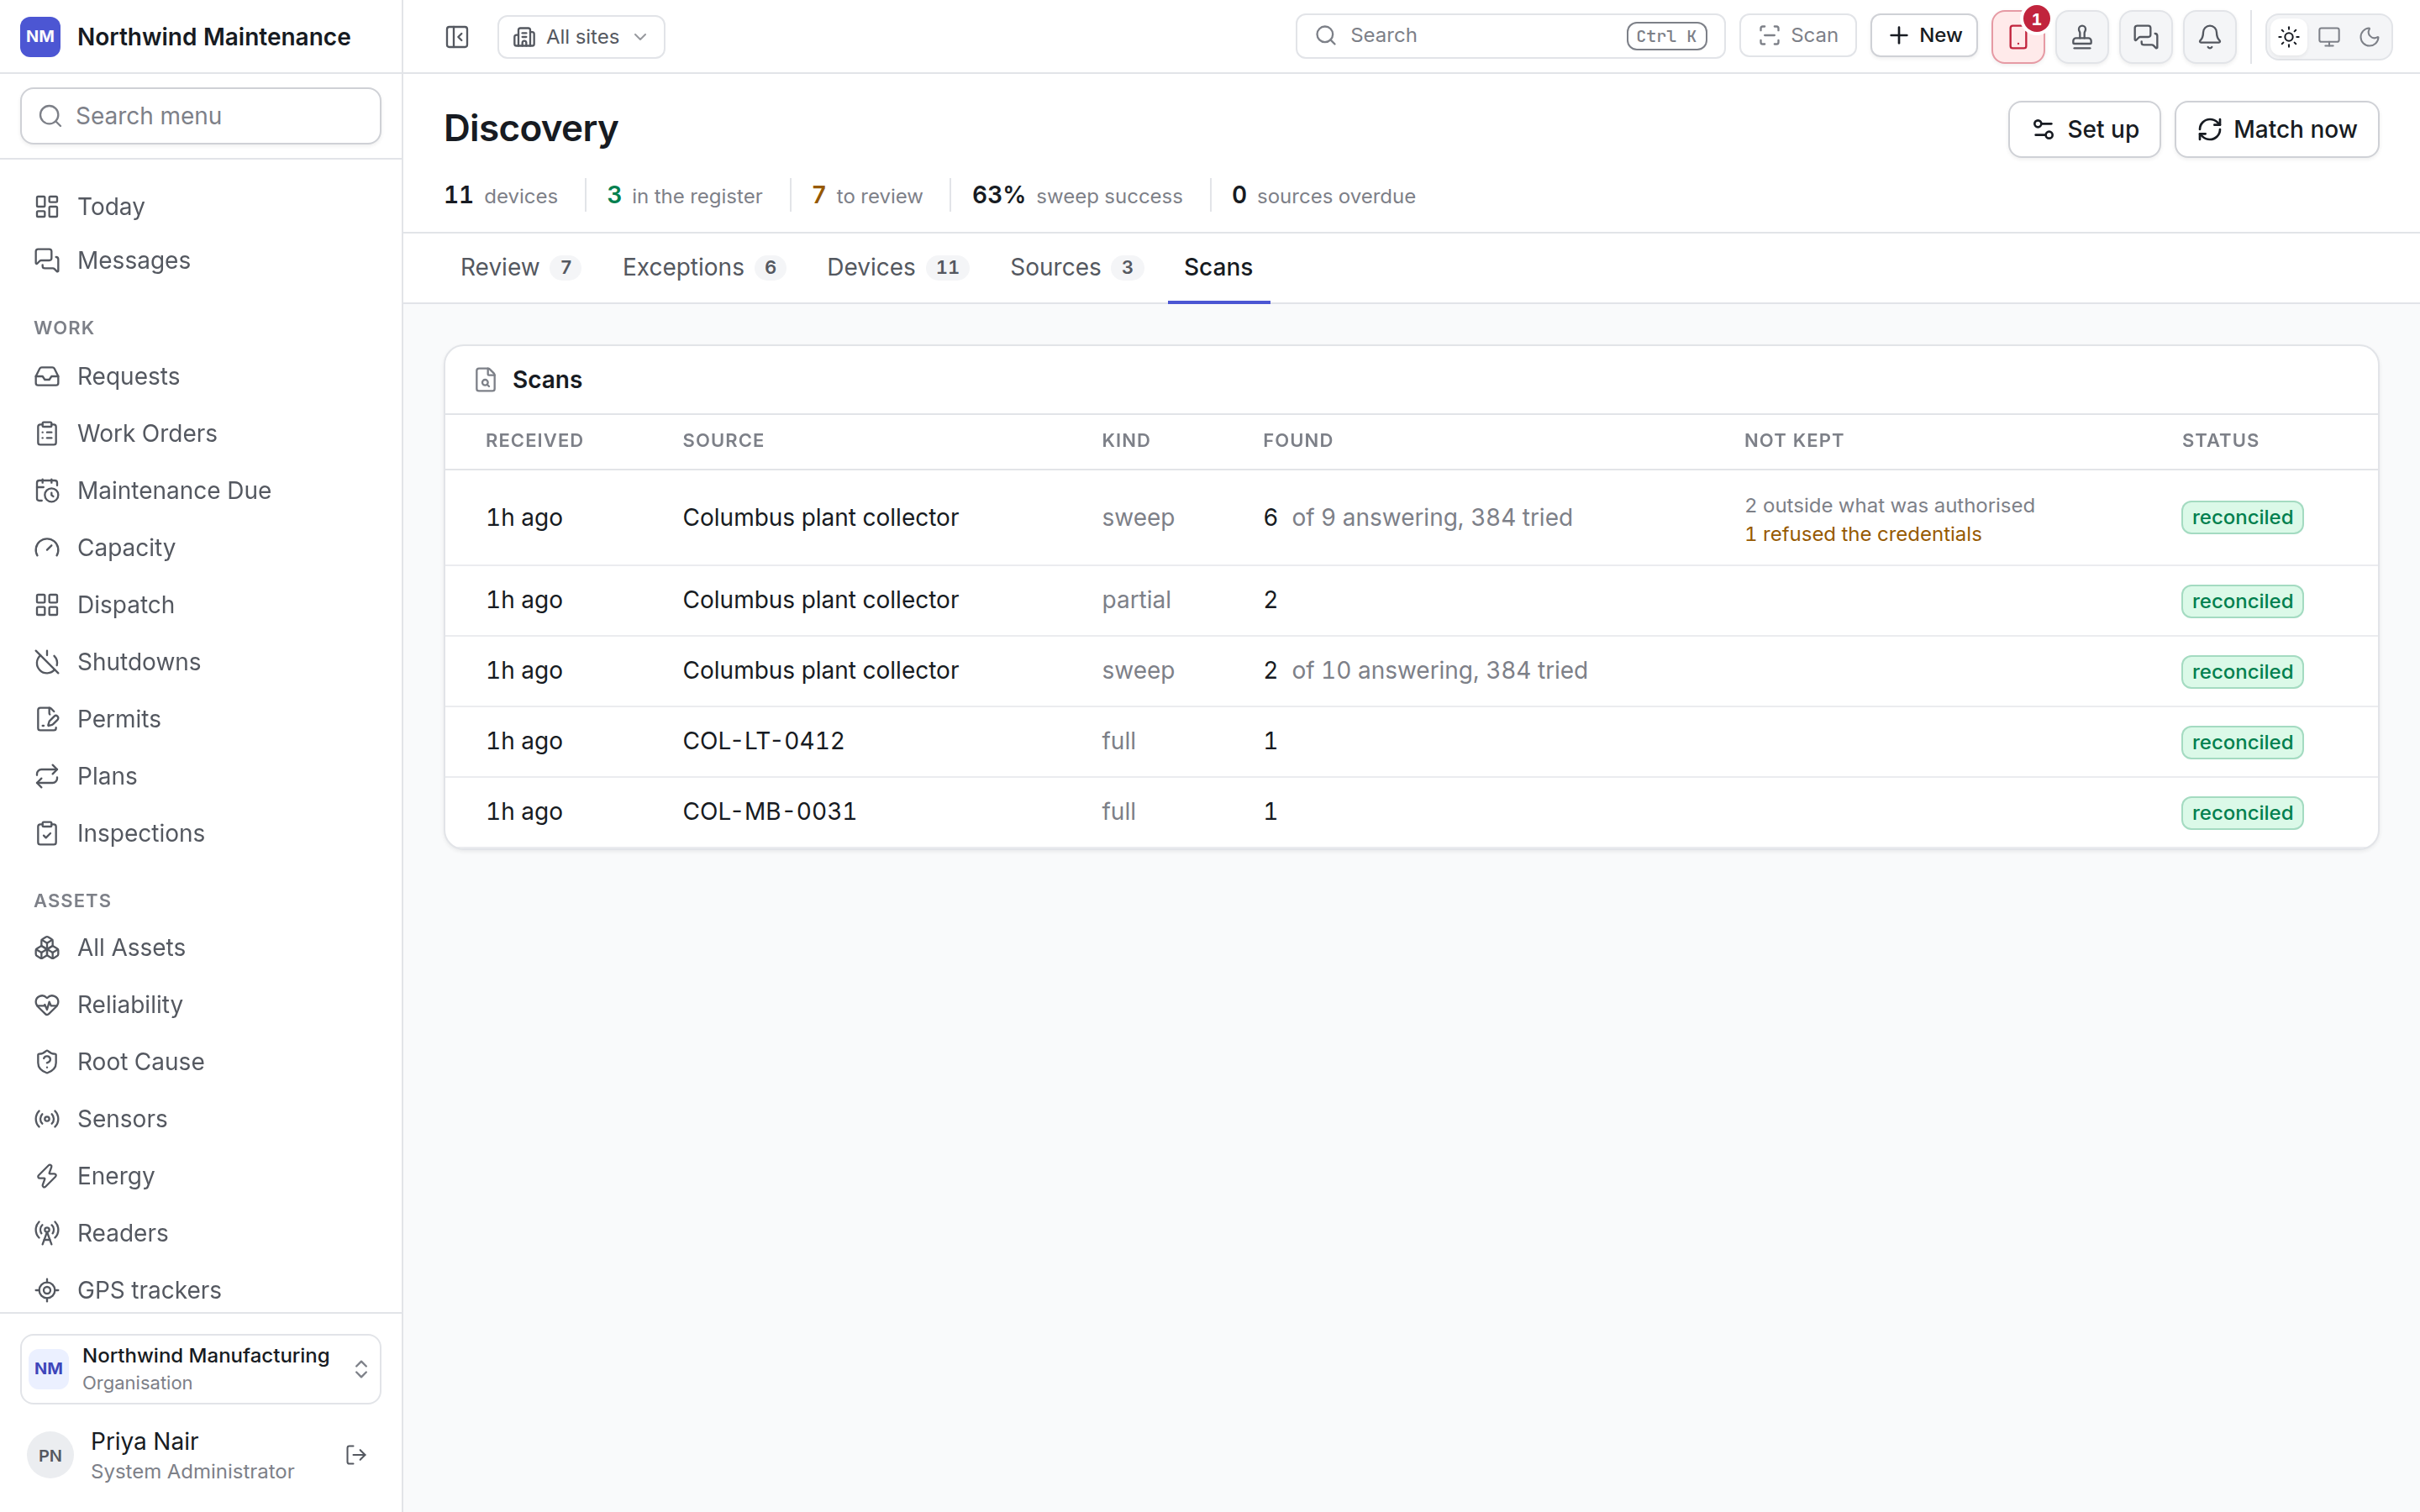
Task: Click the Scan button in toolbar
Action: tap(1797, 36)
